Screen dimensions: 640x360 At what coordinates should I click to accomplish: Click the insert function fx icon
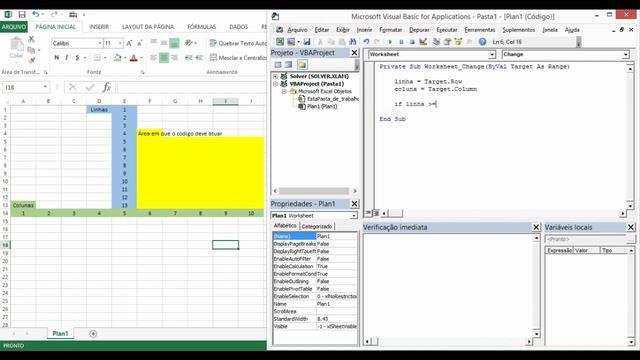(x=107, y=87)
